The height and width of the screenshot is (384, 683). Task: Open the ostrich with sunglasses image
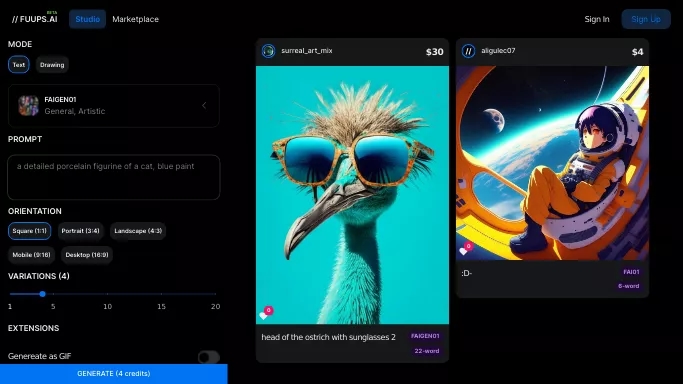352,194
